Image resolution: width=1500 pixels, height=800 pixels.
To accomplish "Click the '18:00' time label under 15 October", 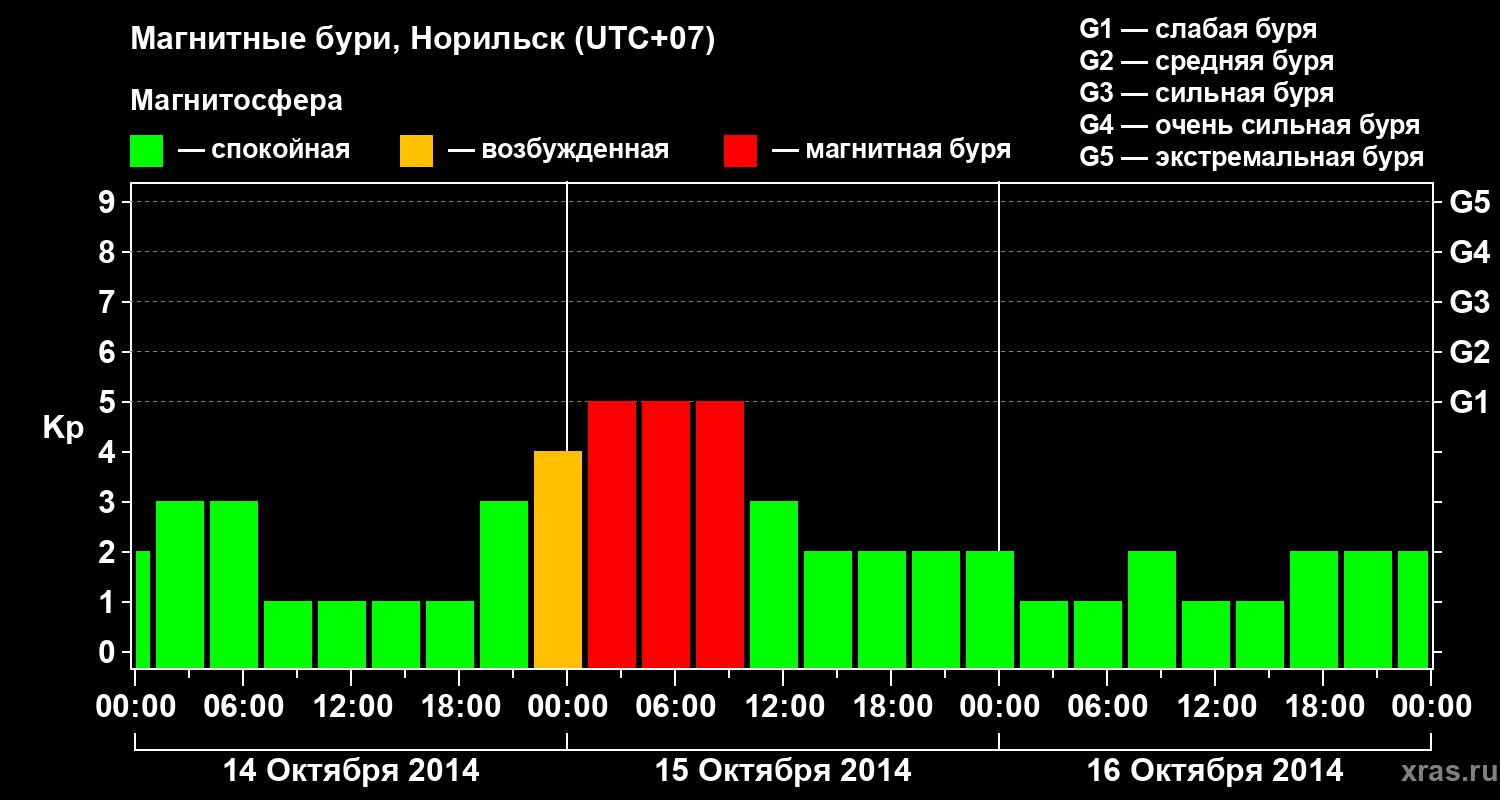I will coord(891,706).
